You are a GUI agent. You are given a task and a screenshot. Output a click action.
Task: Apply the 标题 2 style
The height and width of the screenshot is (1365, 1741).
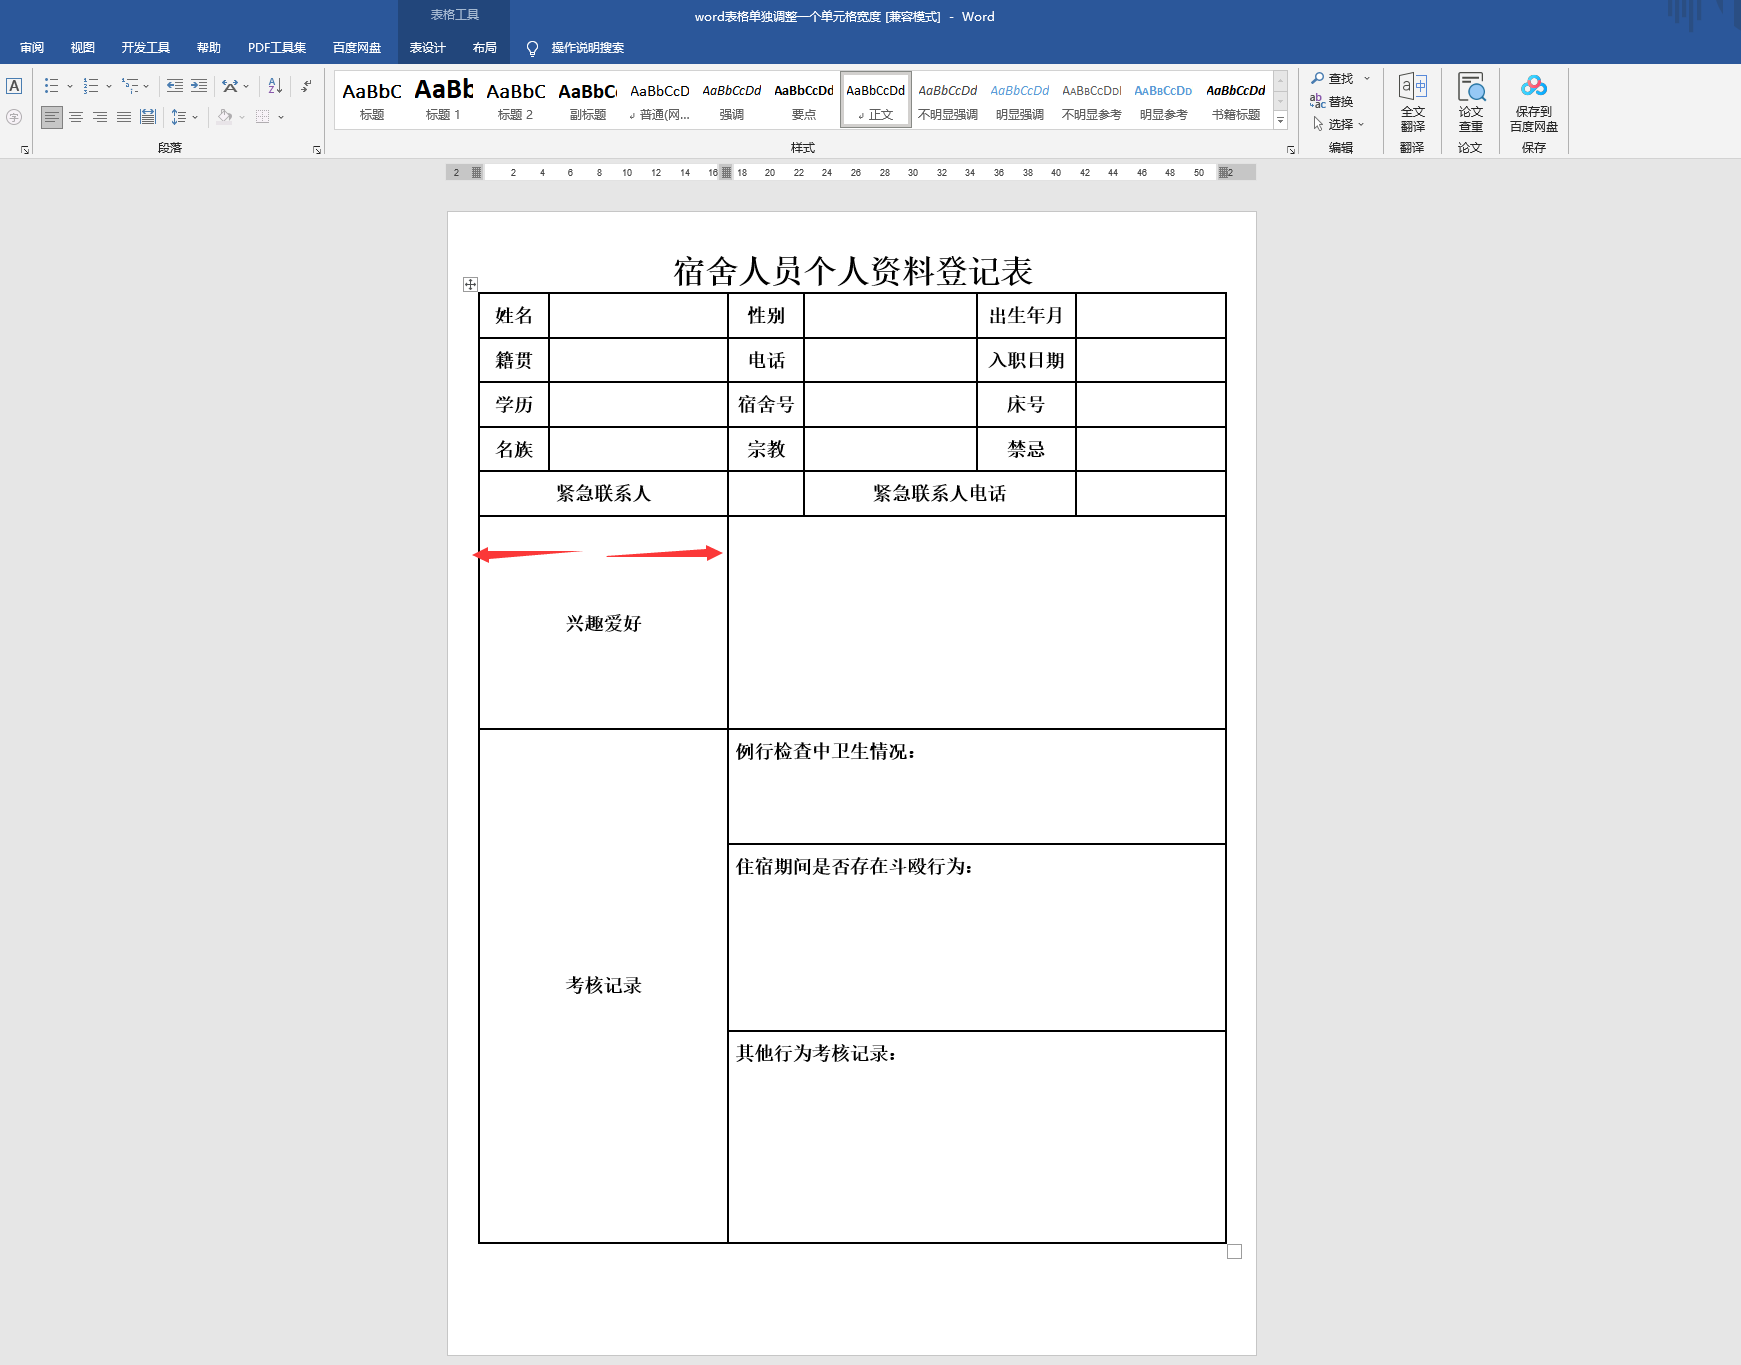[516, 100]
